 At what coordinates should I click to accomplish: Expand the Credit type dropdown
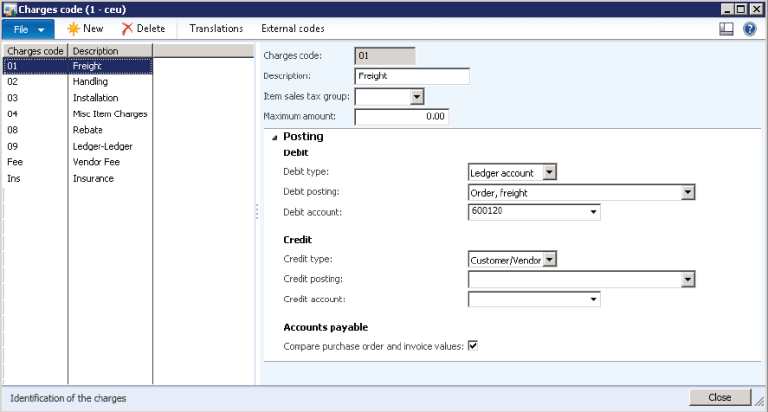click(548, 260)
